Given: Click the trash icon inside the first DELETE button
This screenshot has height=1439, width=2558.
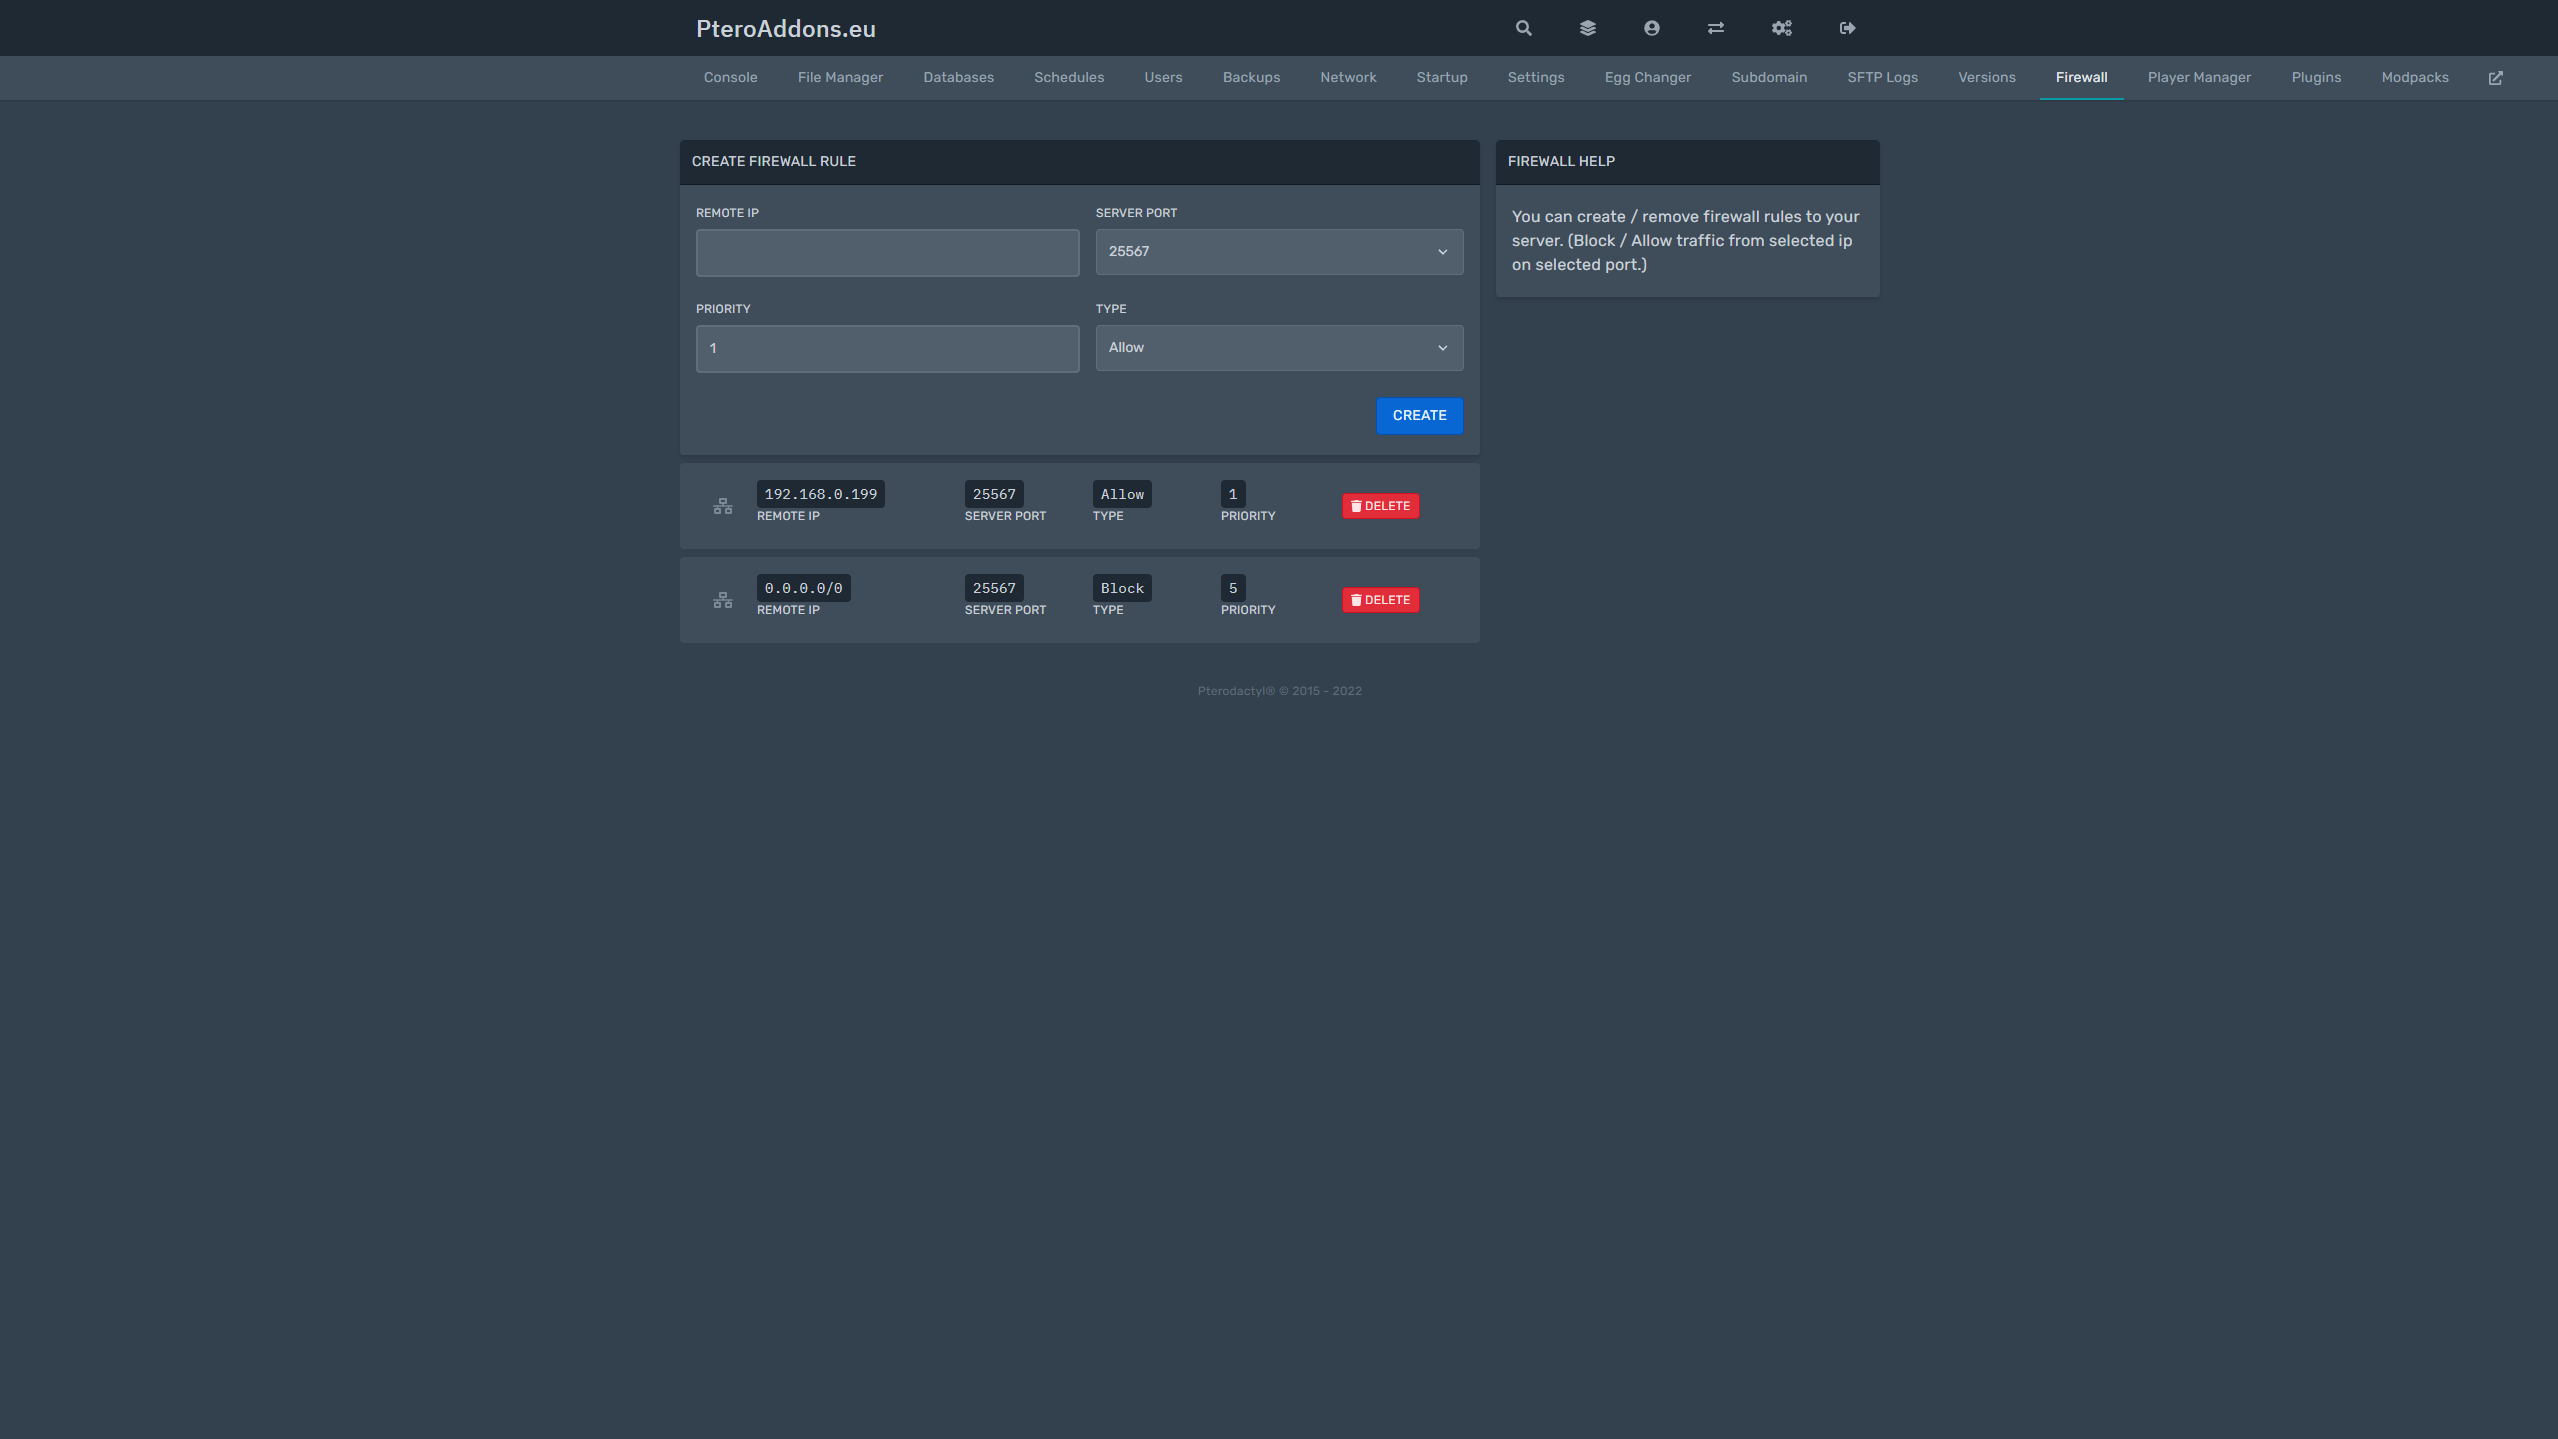Looking at the screenshot, I should tap(1356, 506).
